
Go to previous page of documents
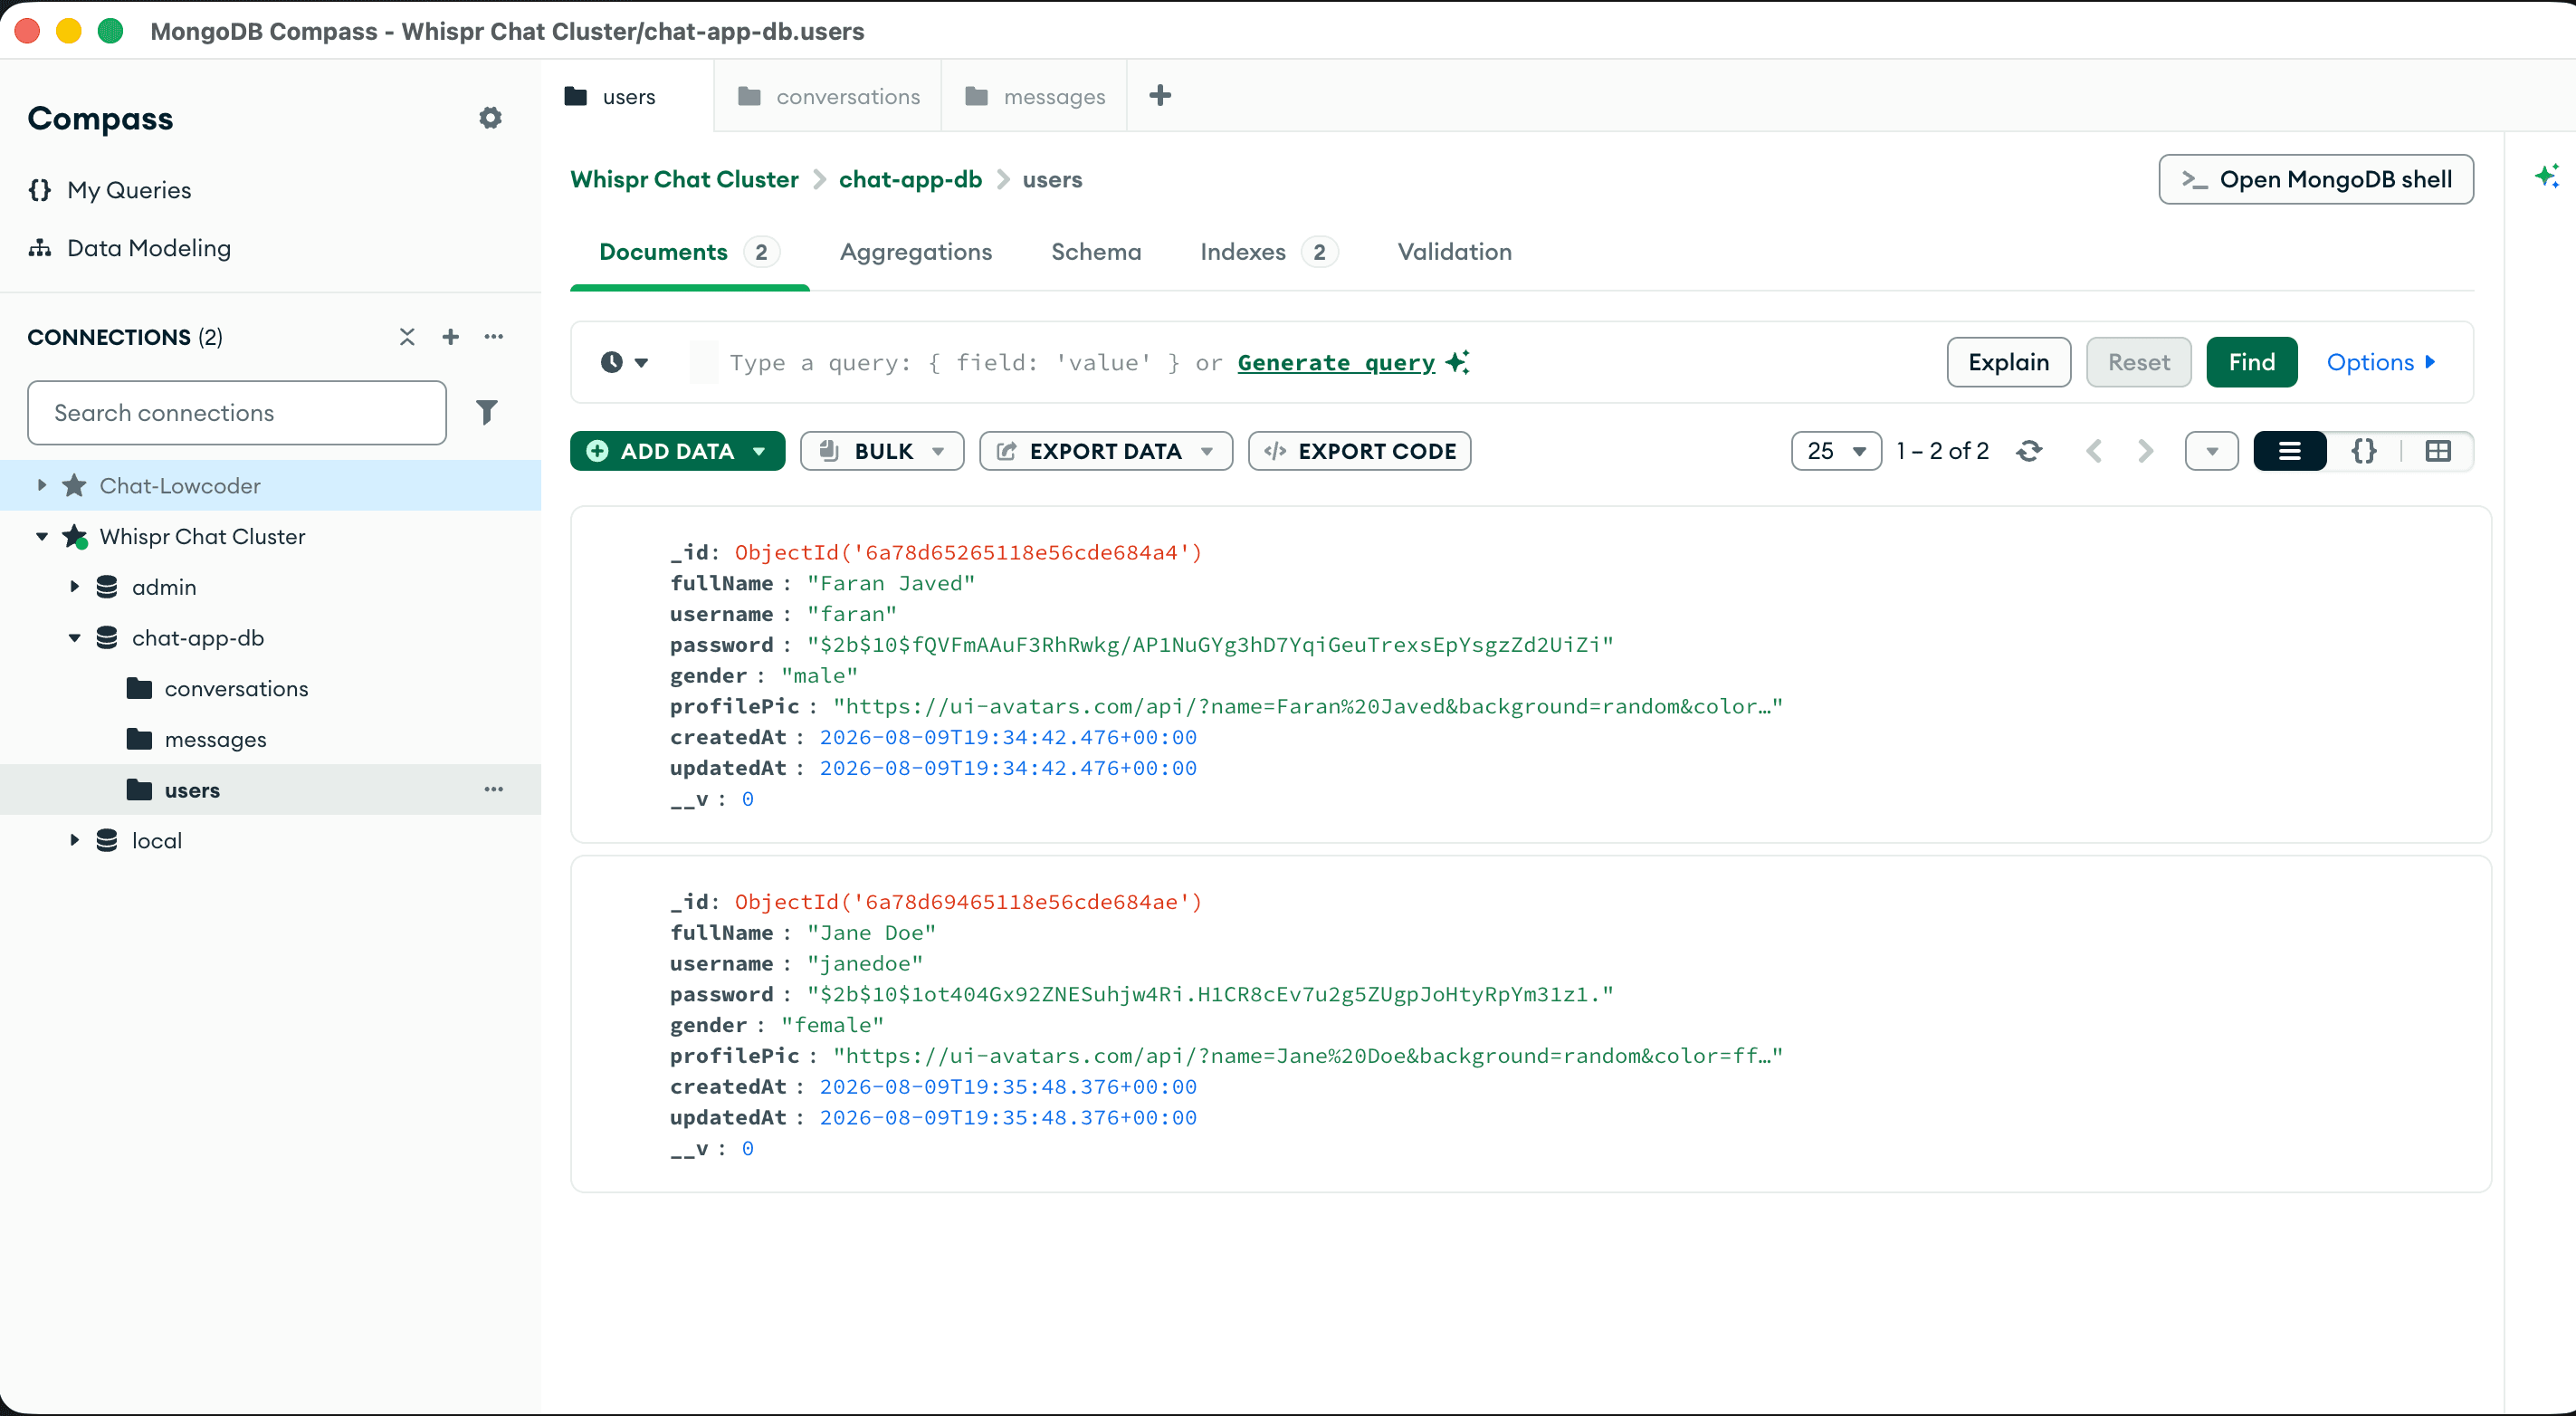(2094, 452)
